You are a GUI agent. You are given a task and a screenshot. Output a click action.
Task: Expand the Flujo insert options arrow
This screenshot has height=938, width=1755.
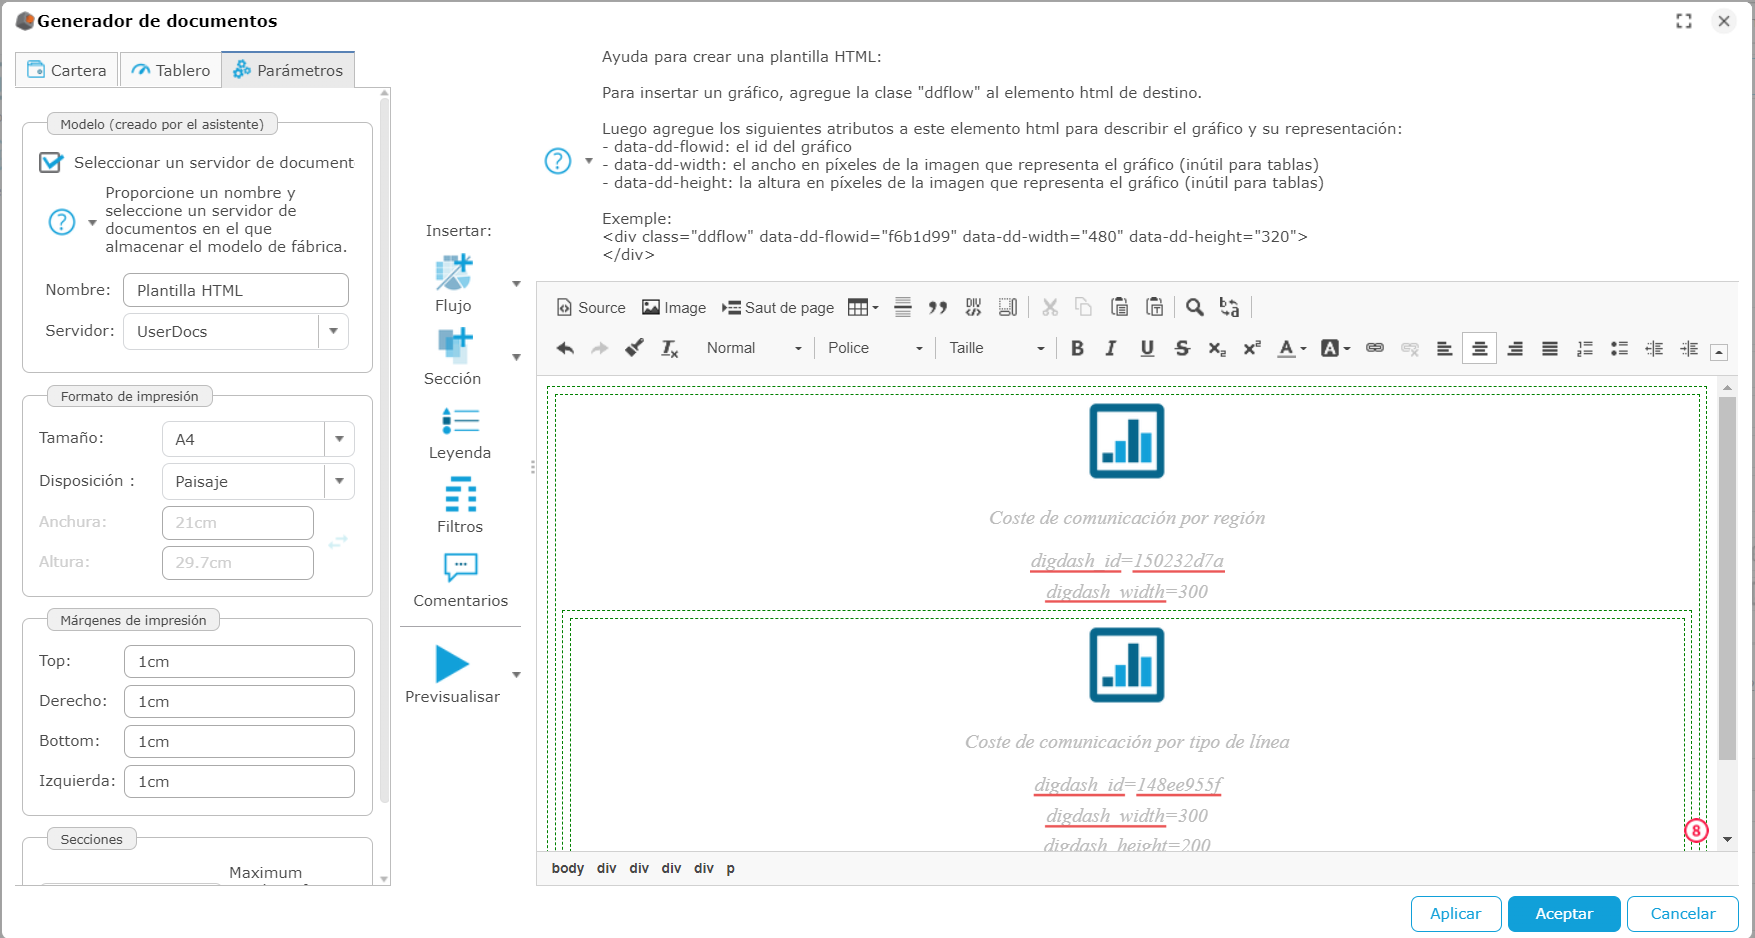[517, 284]
